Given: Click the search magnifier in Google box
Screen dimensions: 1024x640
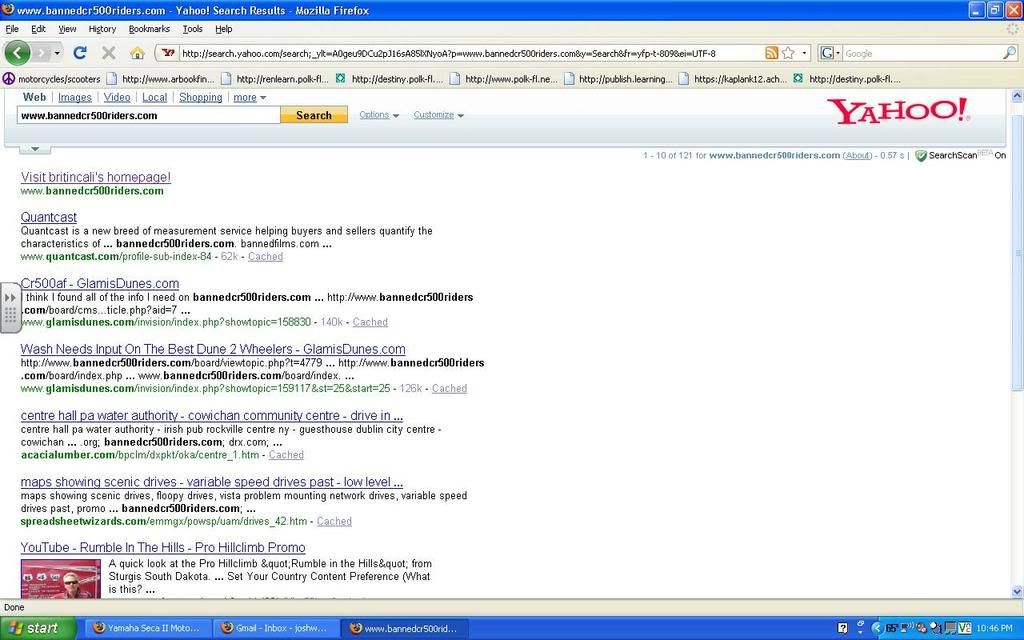Looking at the screenshot, I should (1010, 53).
